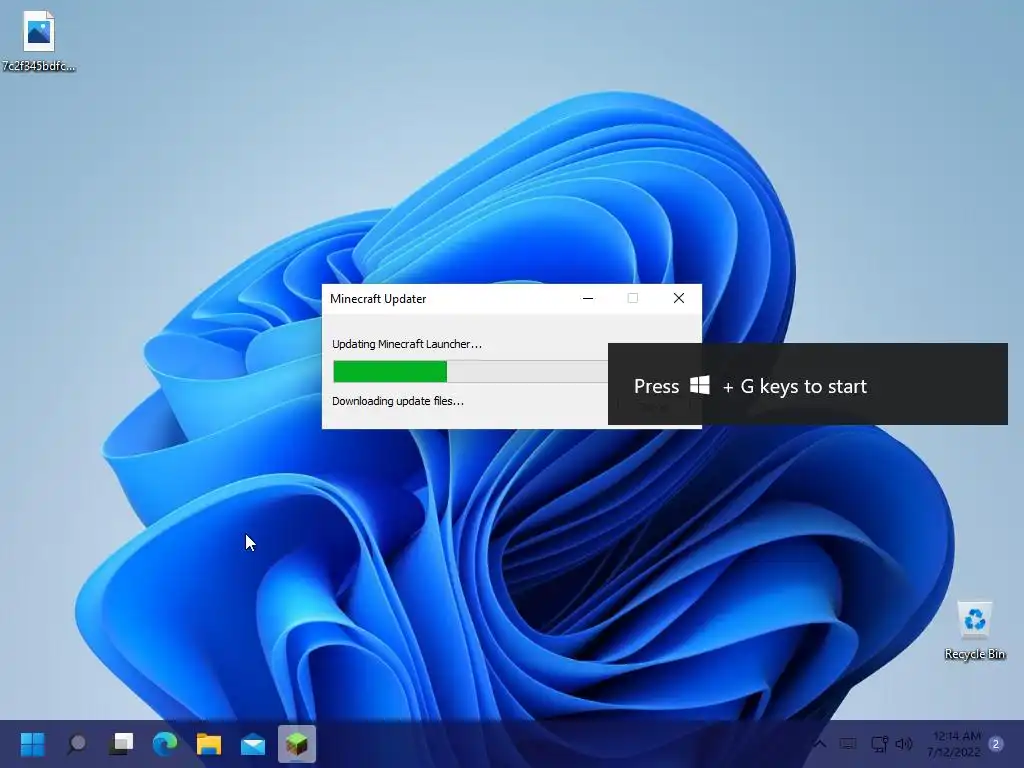Select Minecraft Launcher taskbar icon
Image resolution: width=1024 pixels, height=768 pixels.
click(x=297, y=744)
